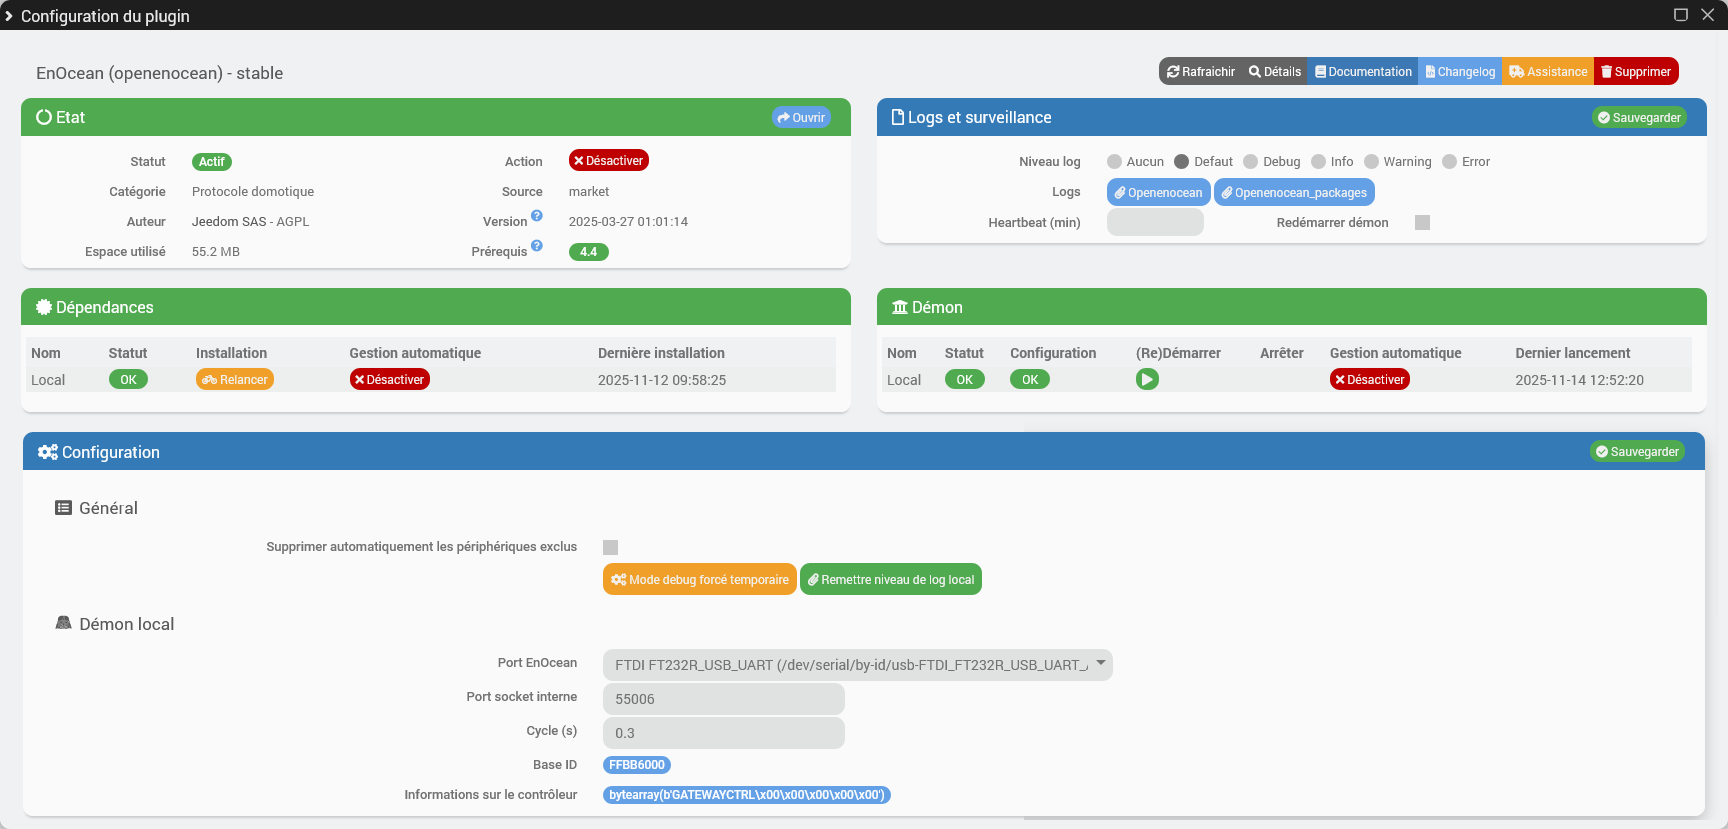Click the Etat panel power icon
This screenshot has height=829, width=1728.
(x=44, y=117)
